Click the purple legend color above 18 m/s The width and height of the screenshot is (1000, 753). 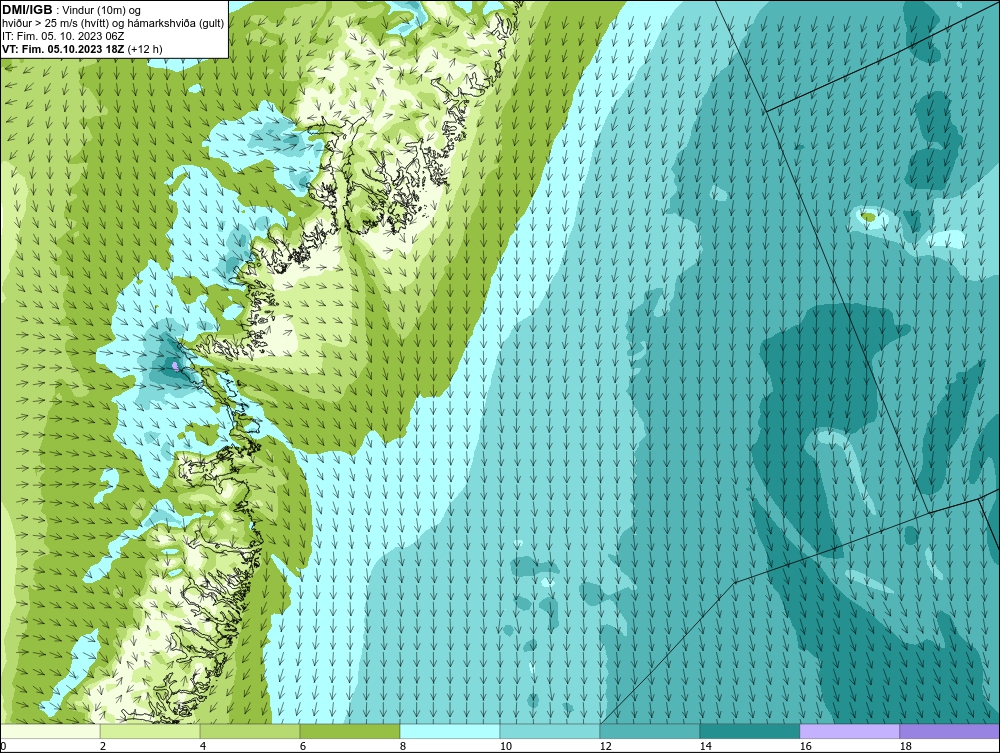[x=950, y=731]
